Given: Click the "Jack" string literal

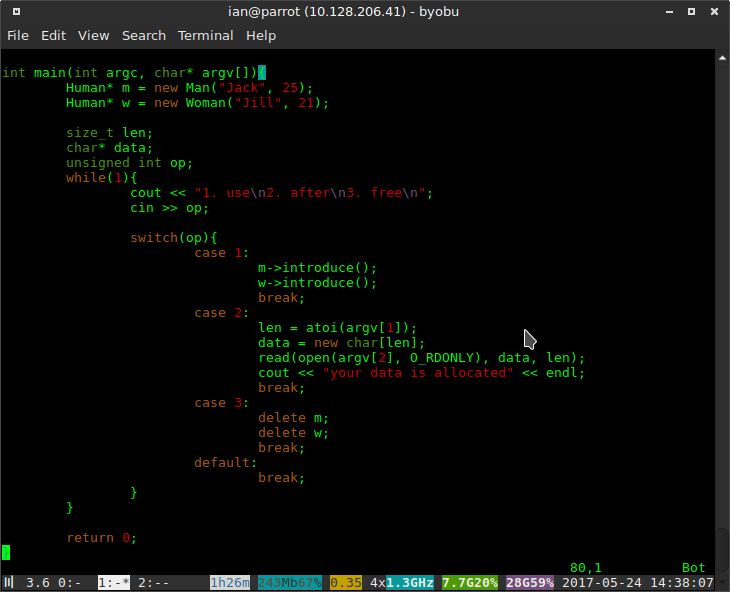Looking at the screenshot, I should click(x=242, y=88).
